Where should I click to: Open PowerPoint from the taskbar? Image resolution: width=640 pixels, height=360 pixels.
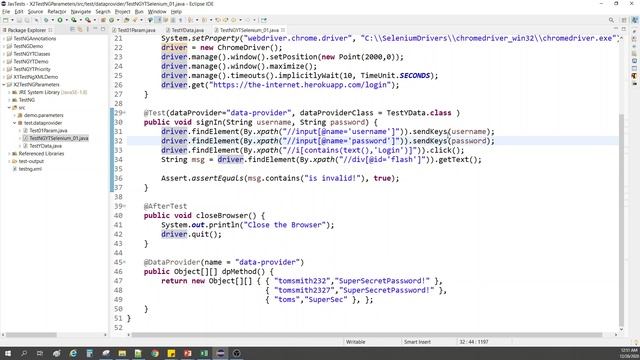187,353
